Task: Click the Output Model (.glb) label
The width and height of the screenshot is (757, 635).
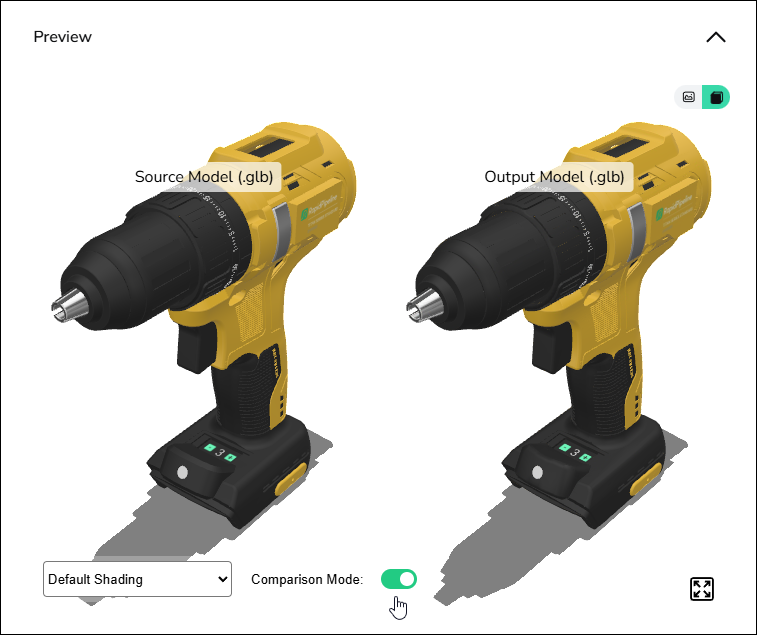Action: click(x=554, y=177)
